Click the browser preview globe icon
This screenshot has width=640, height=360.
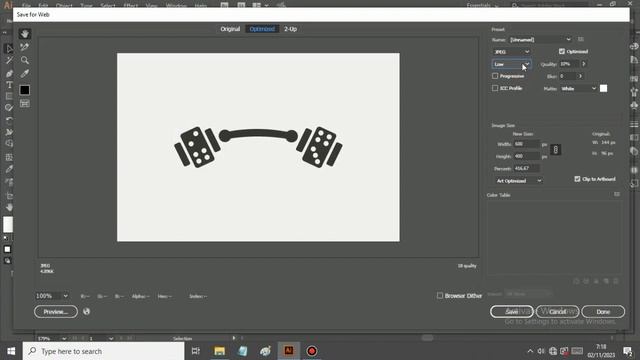(x=87, y=311)
